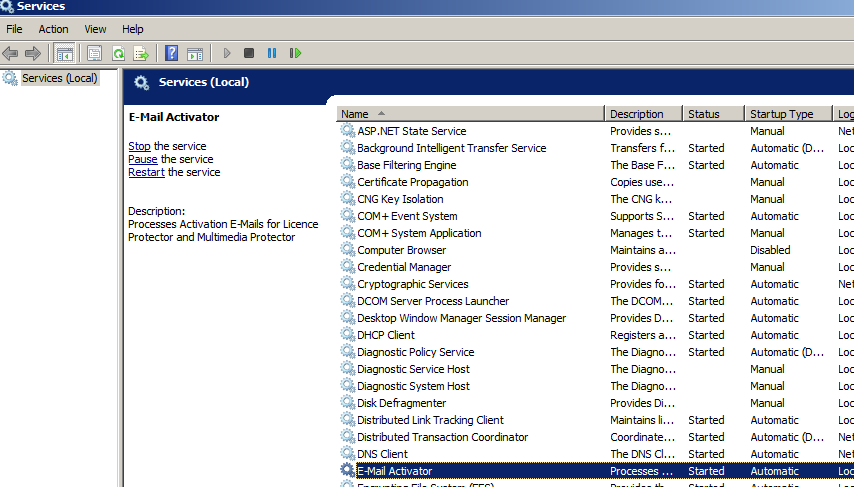Click Disabled startup type of Computer Browser
The width and height of the screenshot is (854, 487).
[770, 250]
